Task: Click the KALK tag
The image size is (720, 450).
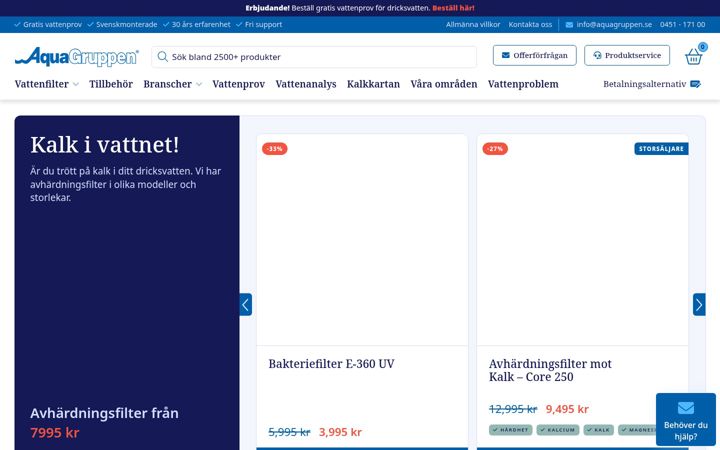Action: pyautogui.click(x=598, y=430)
